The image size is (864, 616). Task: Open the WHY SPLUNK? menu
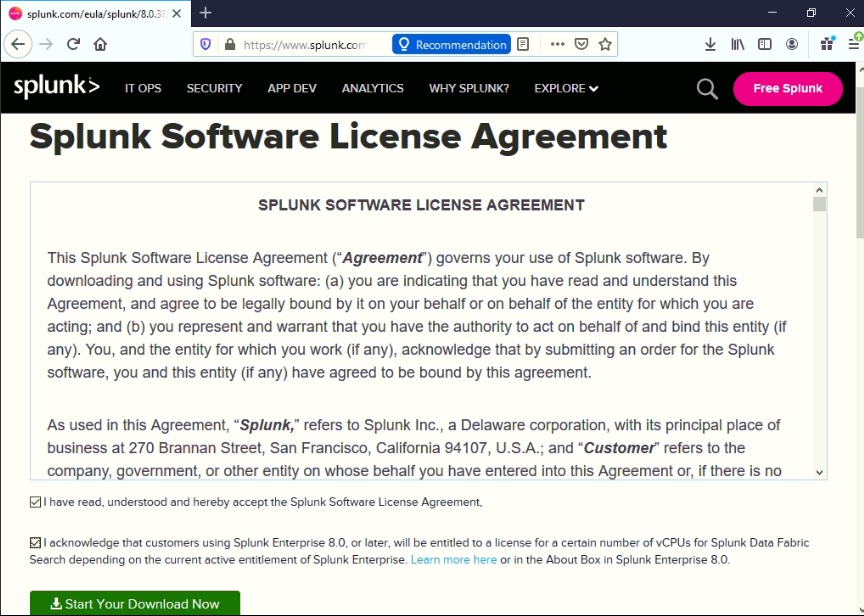[x=469, y=88]
